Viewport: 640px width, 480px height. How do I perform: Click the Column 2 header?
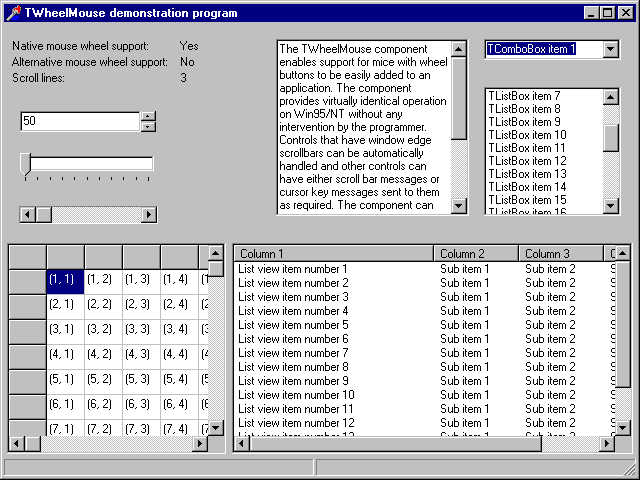(476, 254)
